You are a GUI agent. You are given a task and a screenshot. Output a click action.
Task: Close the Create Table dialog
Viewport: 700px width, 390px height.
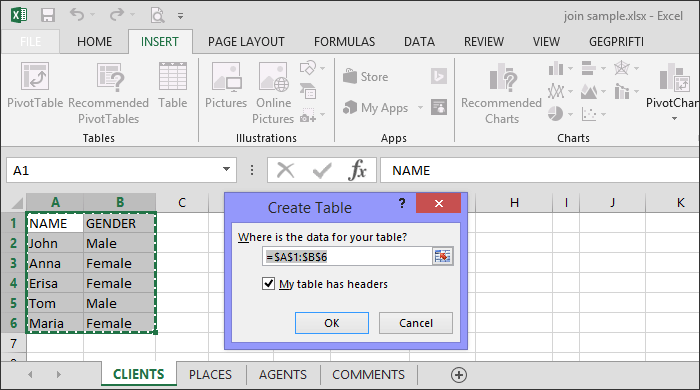pyautogui.click(x=438, y=203)
